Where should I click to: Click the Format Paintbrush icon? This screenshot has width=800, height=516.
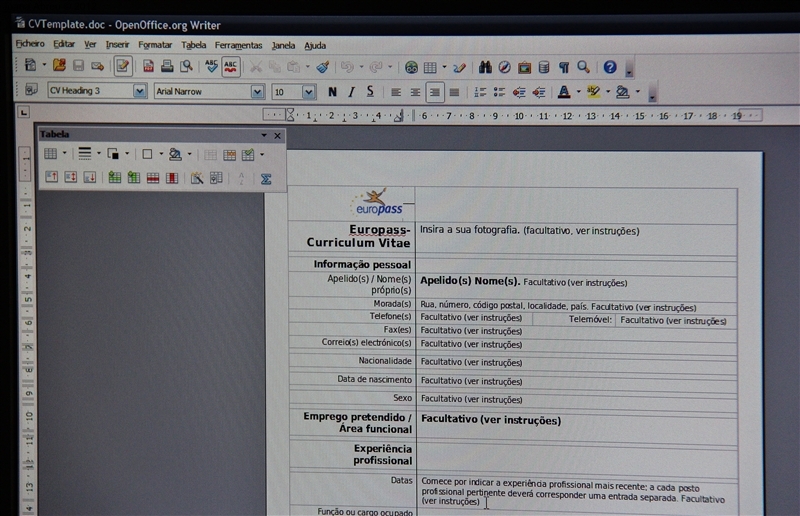click(322, 67)
